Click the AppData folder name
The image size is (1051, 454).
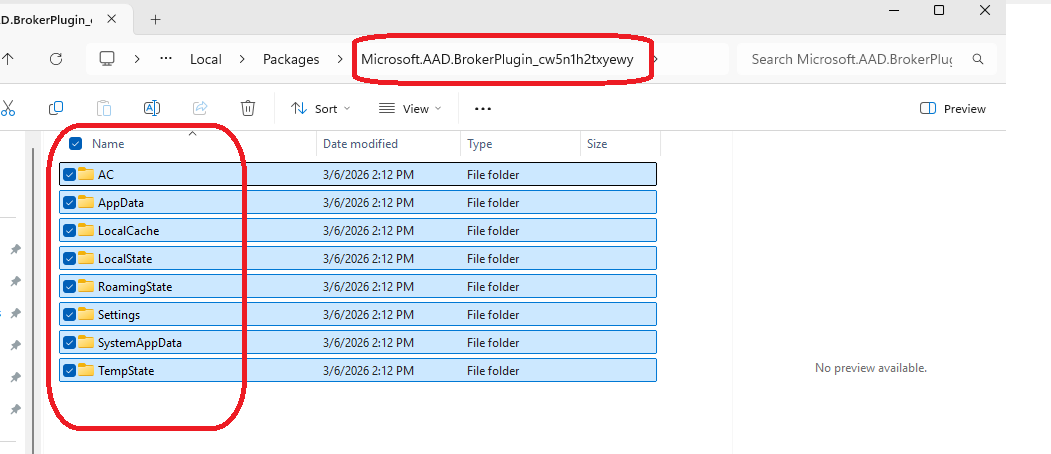121,203
